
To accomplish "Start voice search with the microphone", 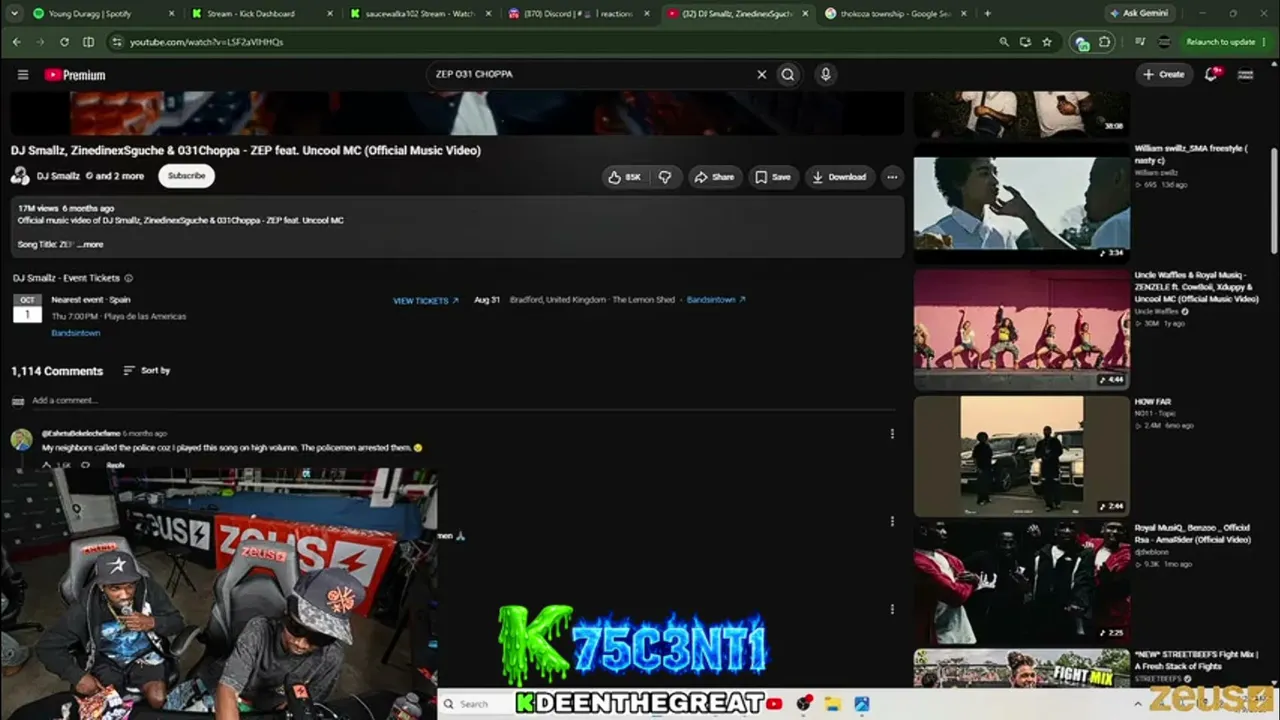I will (825, 74).
